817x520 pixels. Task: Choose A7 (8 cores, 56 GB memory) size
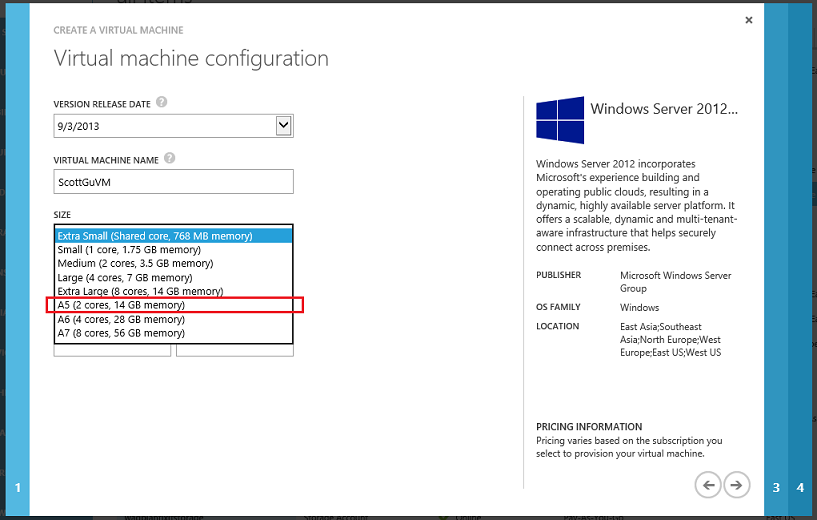(x=174, y=333)
